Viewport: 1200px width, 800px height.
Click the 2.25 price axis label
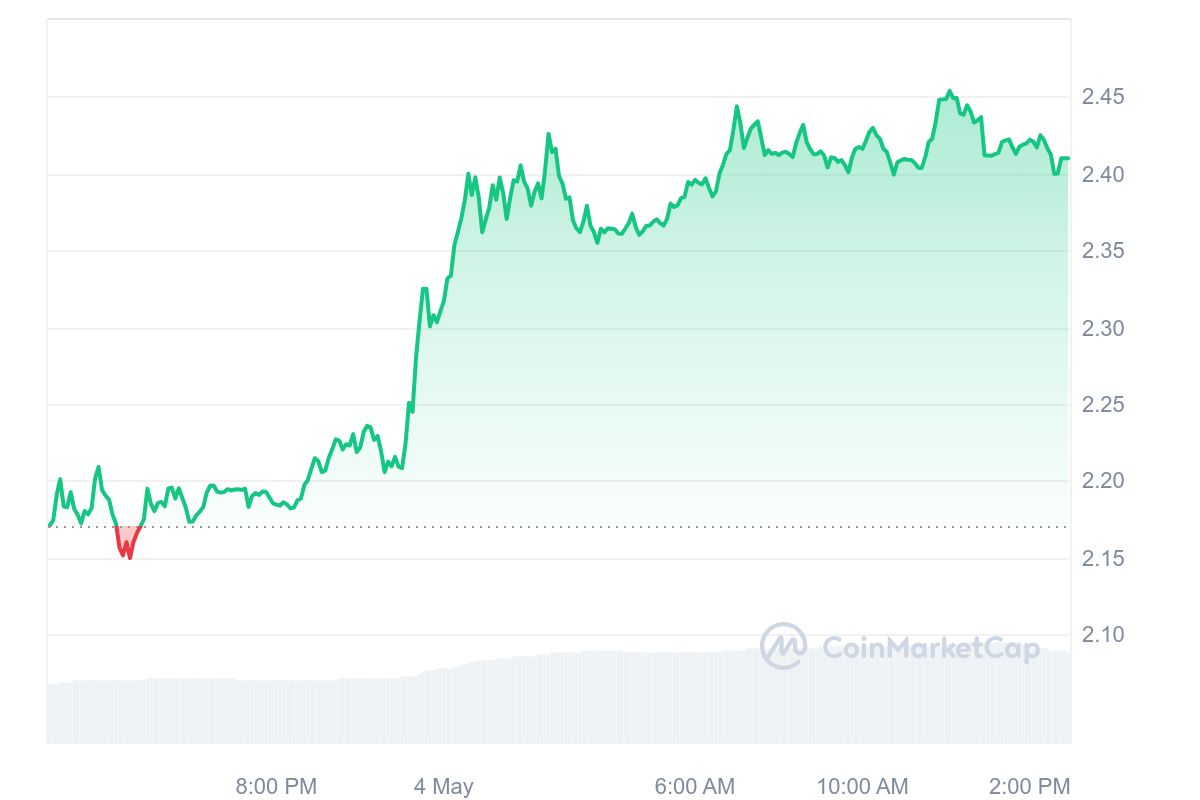(1103, 405)
